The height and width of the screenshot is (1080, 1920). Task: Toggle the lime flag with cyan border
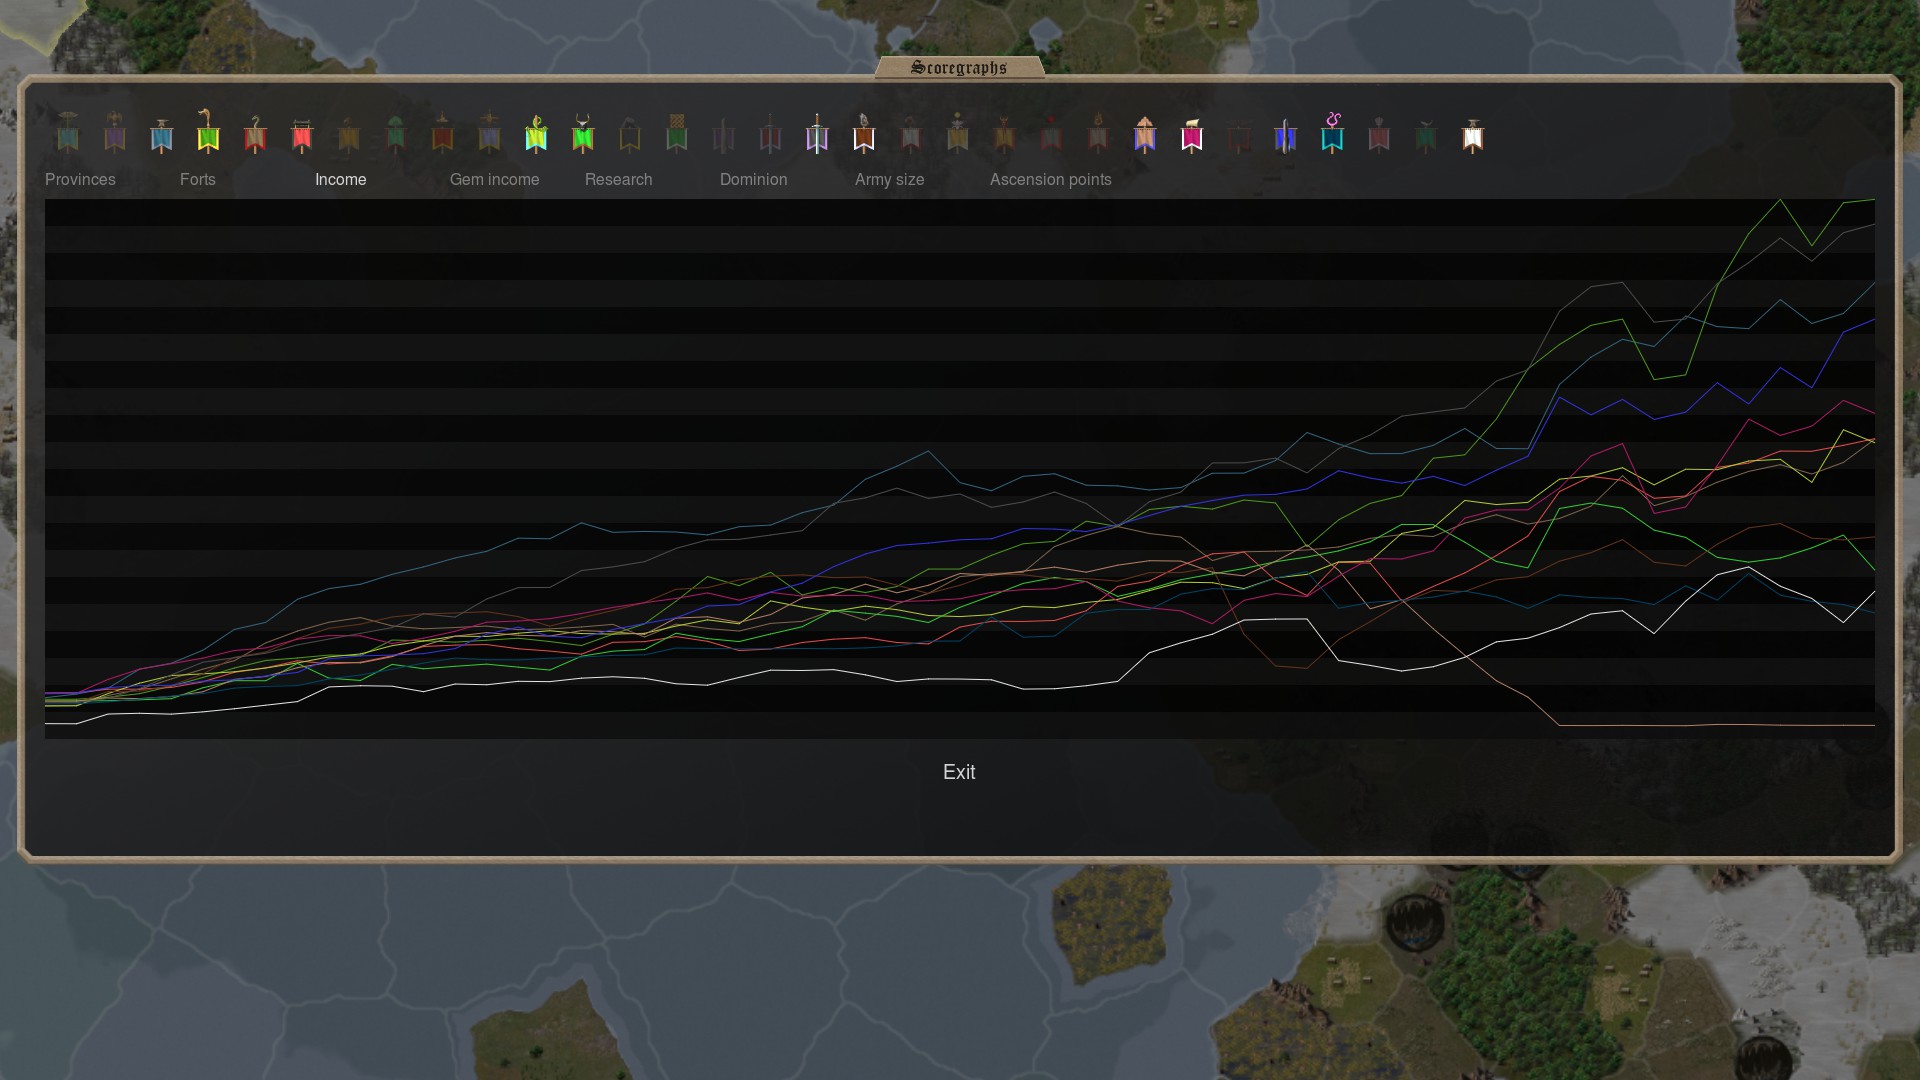[536, 134]
